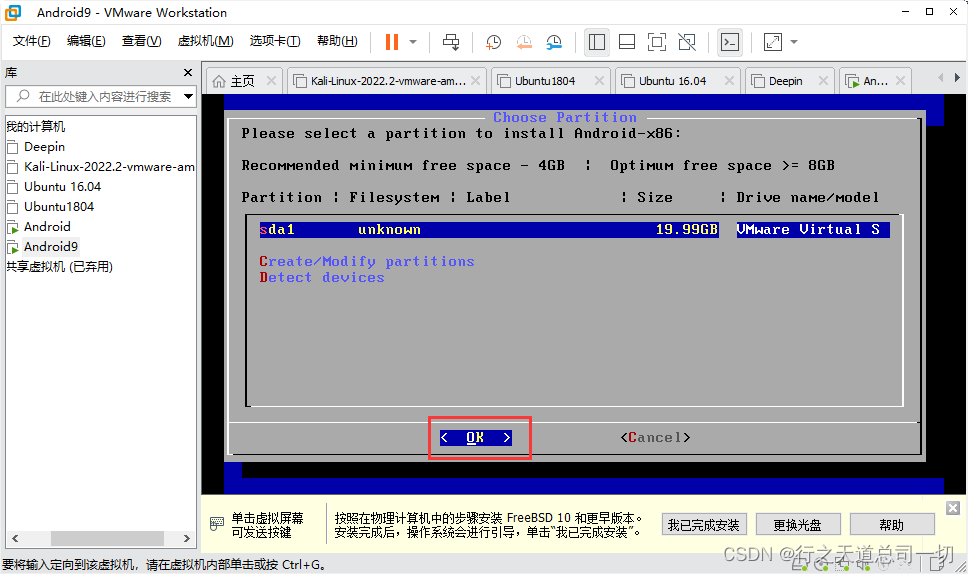Click the 我已完成安装 button
968x574 pixels.
click(704, 525)
